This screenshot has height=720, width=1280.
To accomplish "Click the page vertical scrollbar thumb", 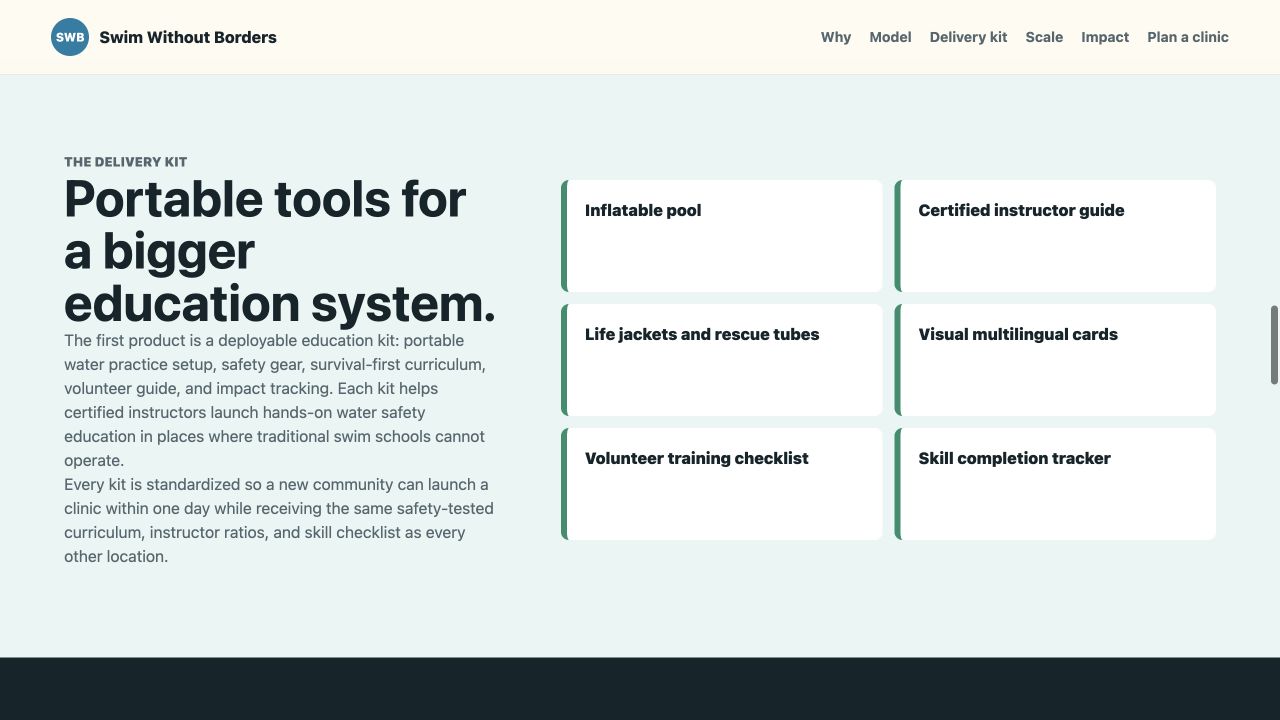I will [x=1274, y=345].
